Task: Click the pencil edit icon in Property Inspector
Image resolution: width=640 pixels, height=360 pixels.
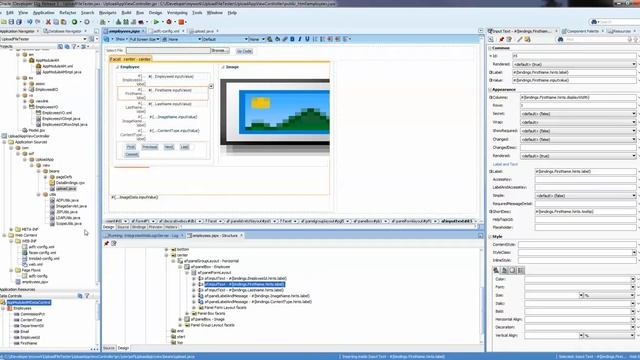Action: 520,39
